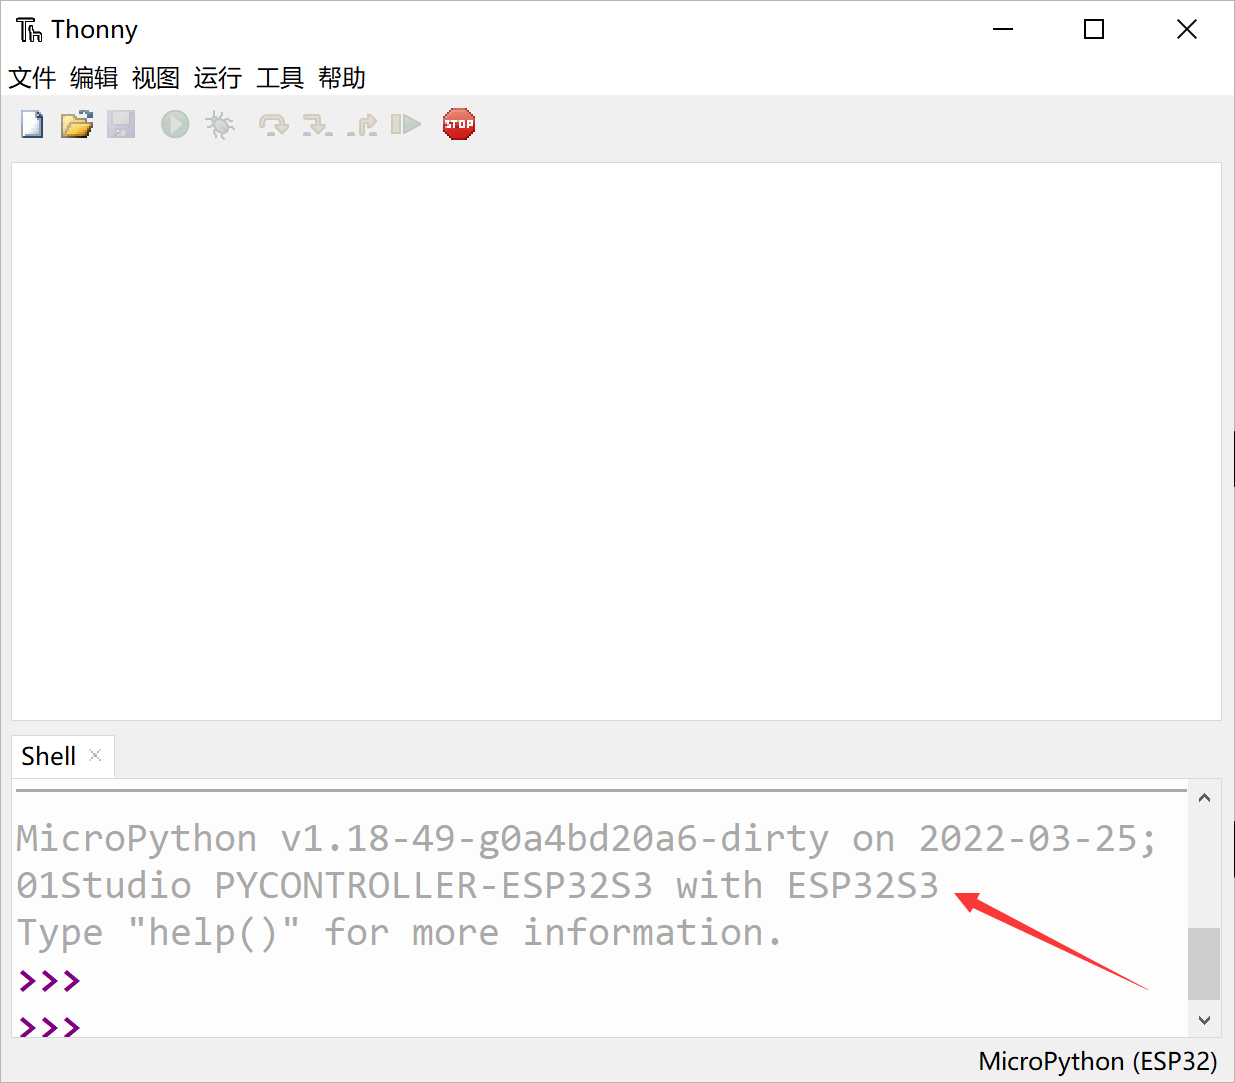This screenshot has height=1083, width=1235.
Task: Click inside the empty editor area
Action: [616, 441]
